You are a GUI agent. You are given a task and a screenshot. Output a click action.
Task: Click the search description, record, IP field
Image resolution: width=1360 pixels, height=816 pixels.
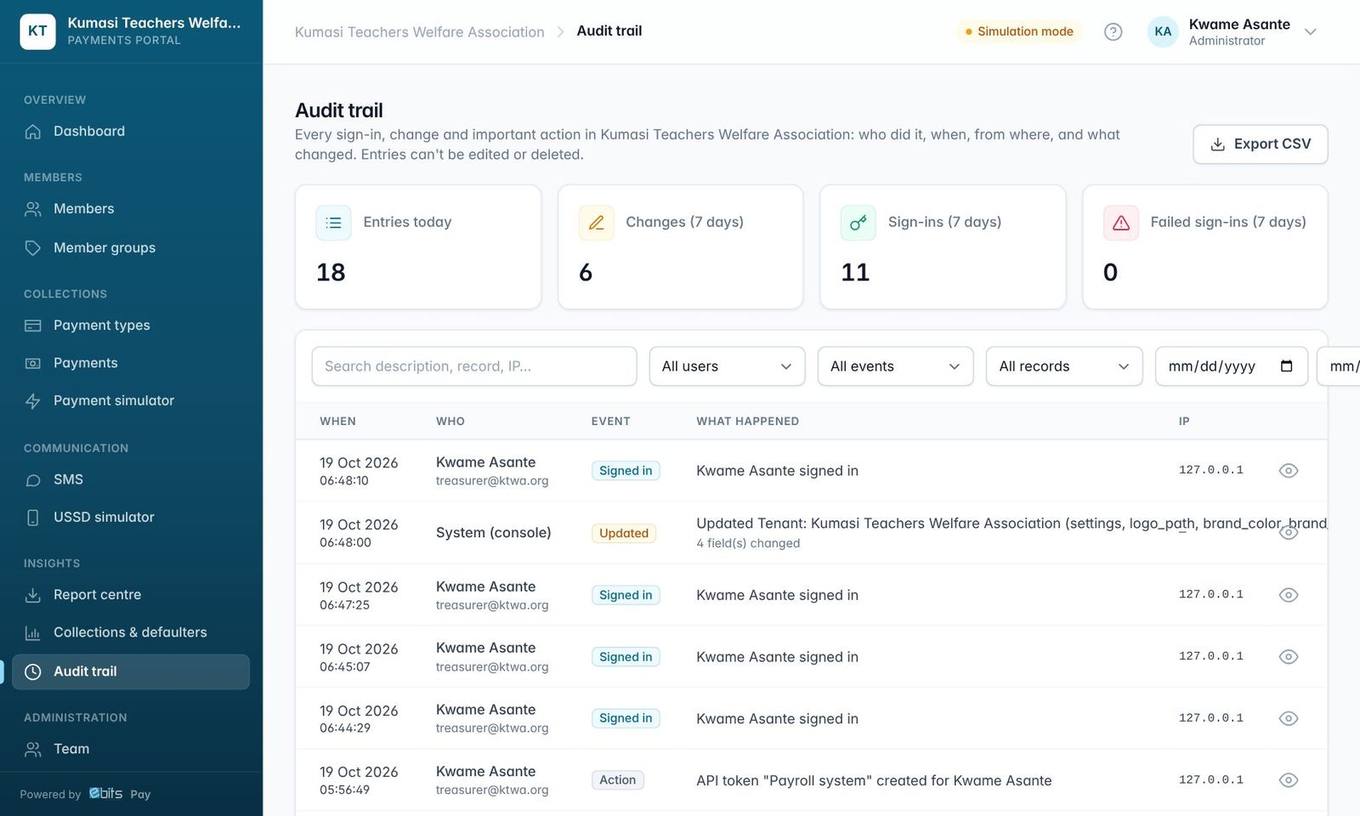click(474, 366)
